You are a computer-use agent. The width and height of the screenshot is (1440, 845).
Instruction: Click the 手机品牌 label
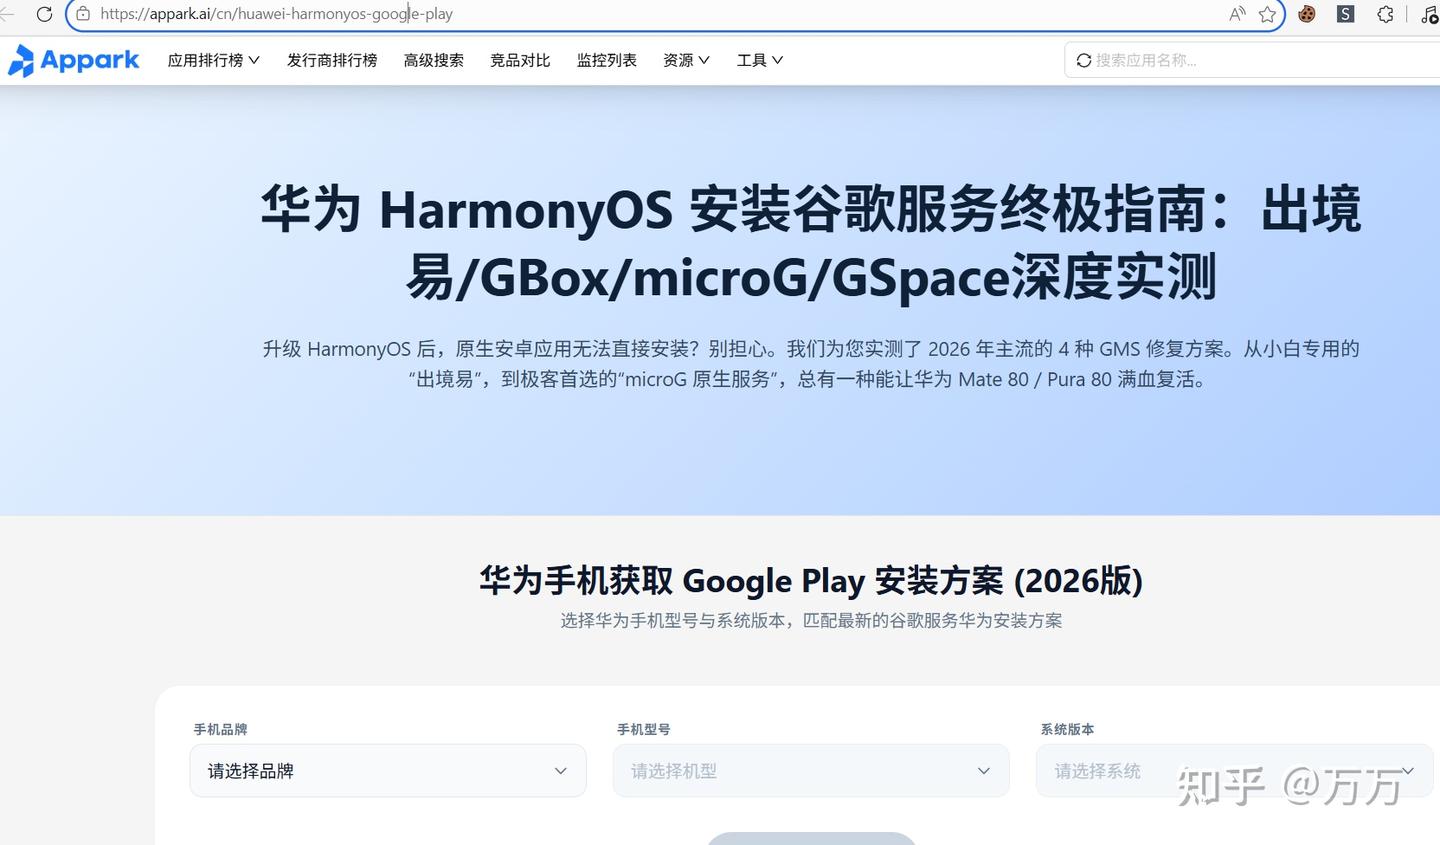click(x=220, y=730)
